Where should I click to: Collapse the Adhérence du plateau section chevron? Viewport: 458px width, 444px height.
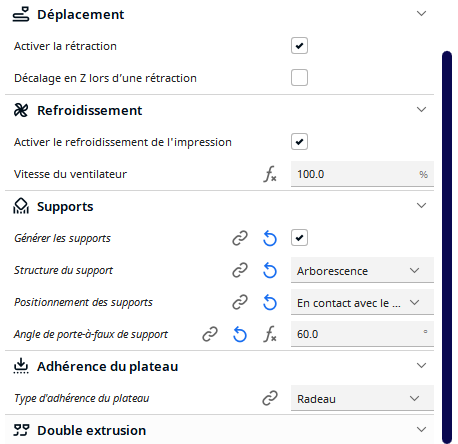tap(422, 366)
